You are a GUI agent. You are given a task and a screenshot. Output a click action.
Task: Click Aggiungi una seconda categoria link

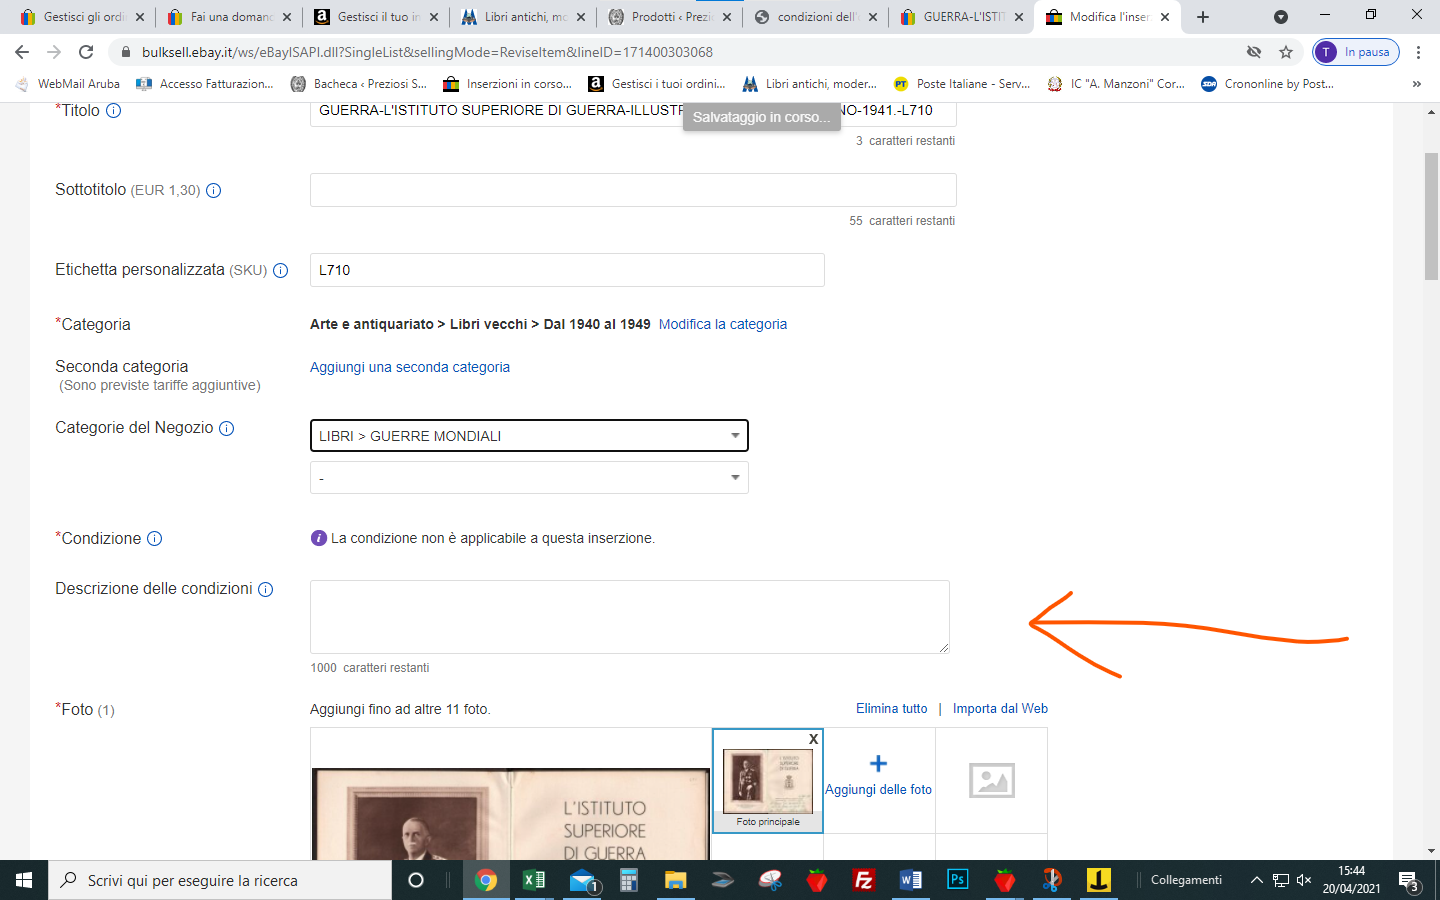(x=410, y=367)
